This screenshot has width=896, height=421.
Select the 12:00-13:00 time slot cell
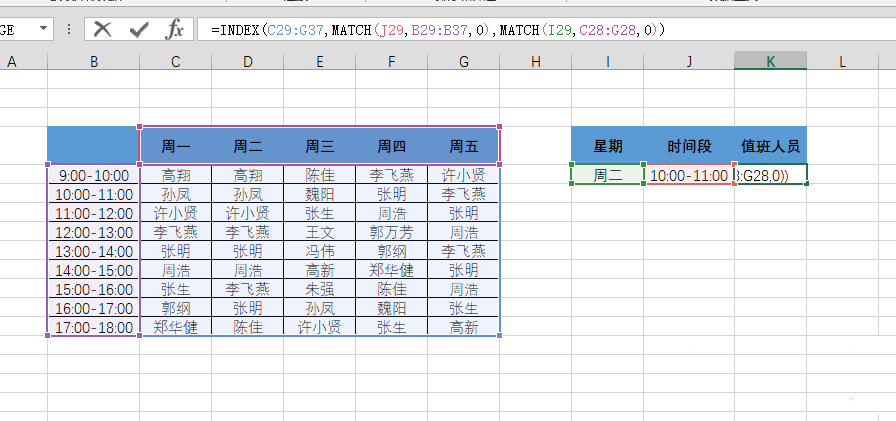[x=94, y=232]
